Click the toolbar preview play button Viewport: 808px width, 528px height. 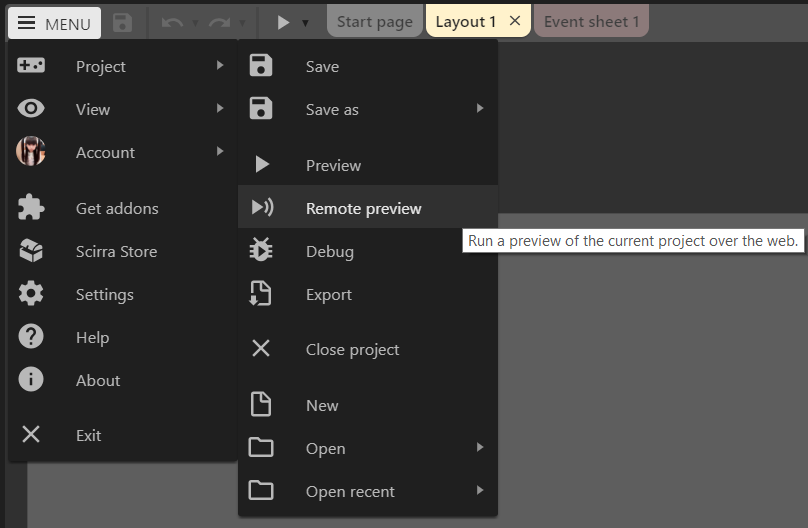coord(283,23)
